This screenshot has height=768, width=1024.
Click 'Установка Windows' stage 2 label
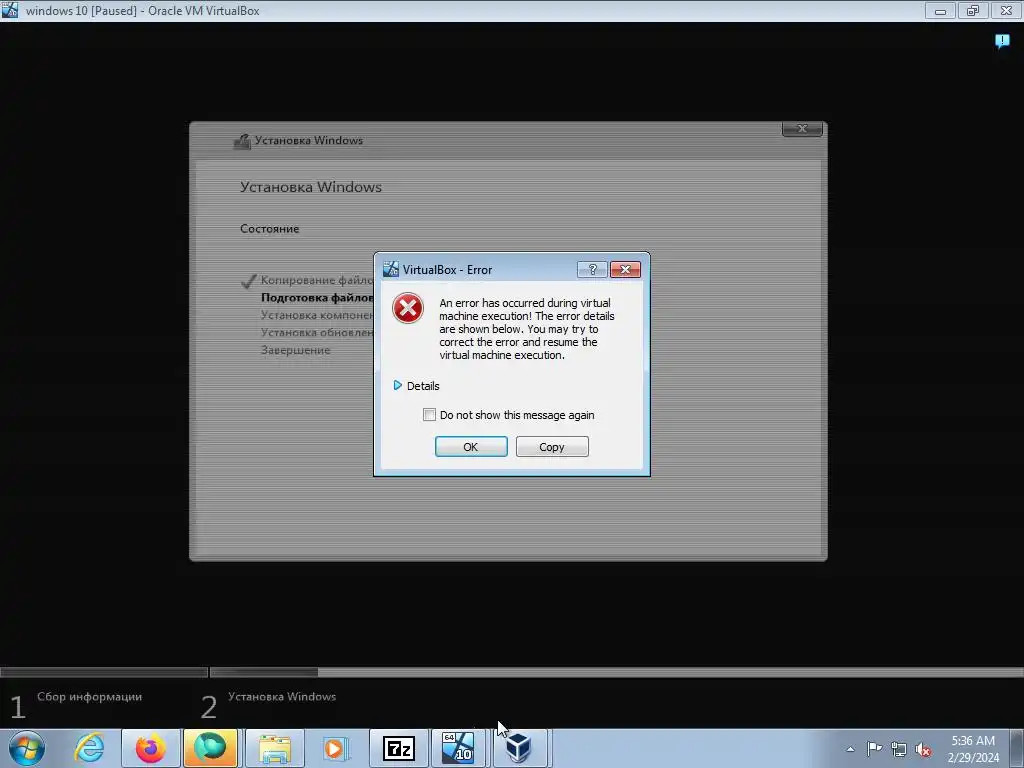click(x=282, y=697)
